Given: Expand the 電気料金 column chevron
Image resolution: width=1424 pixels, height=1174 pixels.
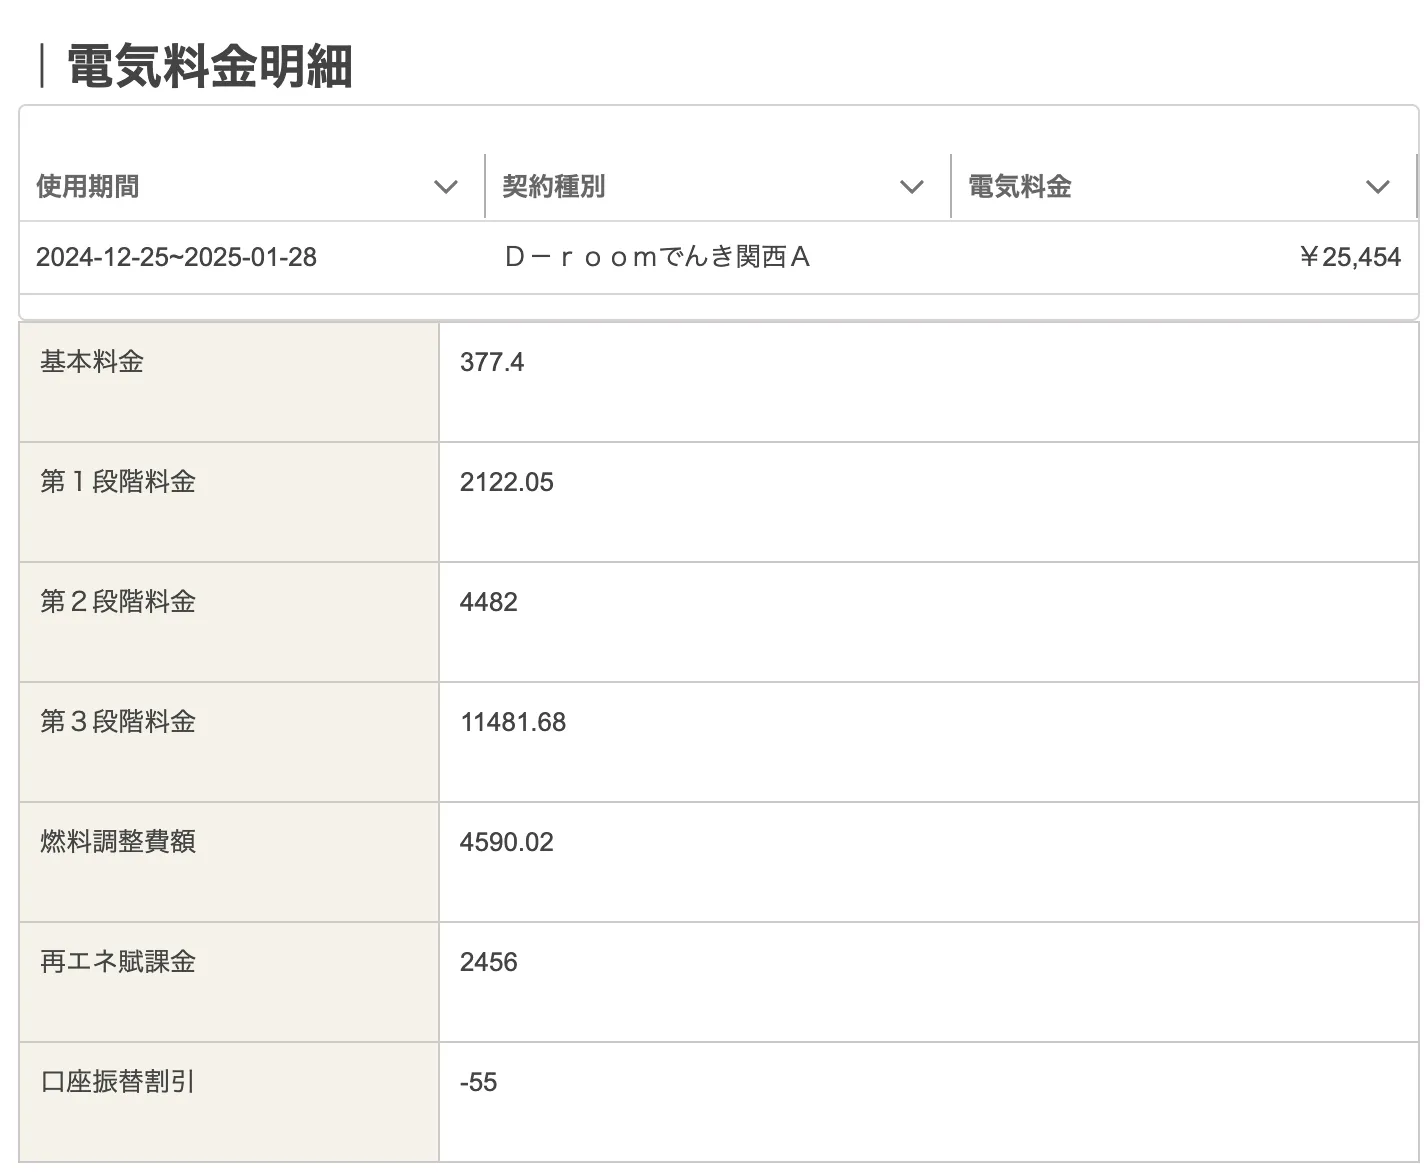Looking at the screenshot, I should 1378,187.
